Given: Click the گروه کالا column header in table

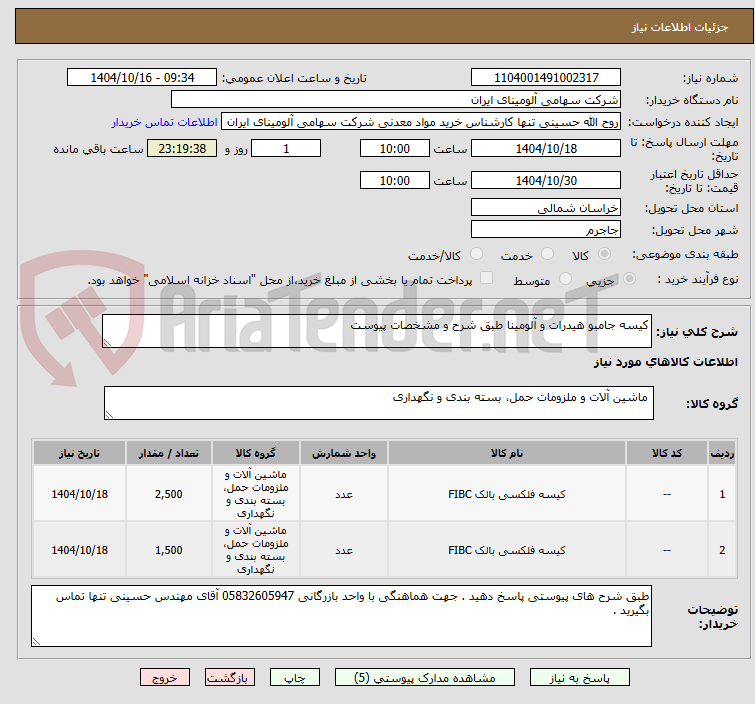Looking at the screenshot, I should (256, 453).
